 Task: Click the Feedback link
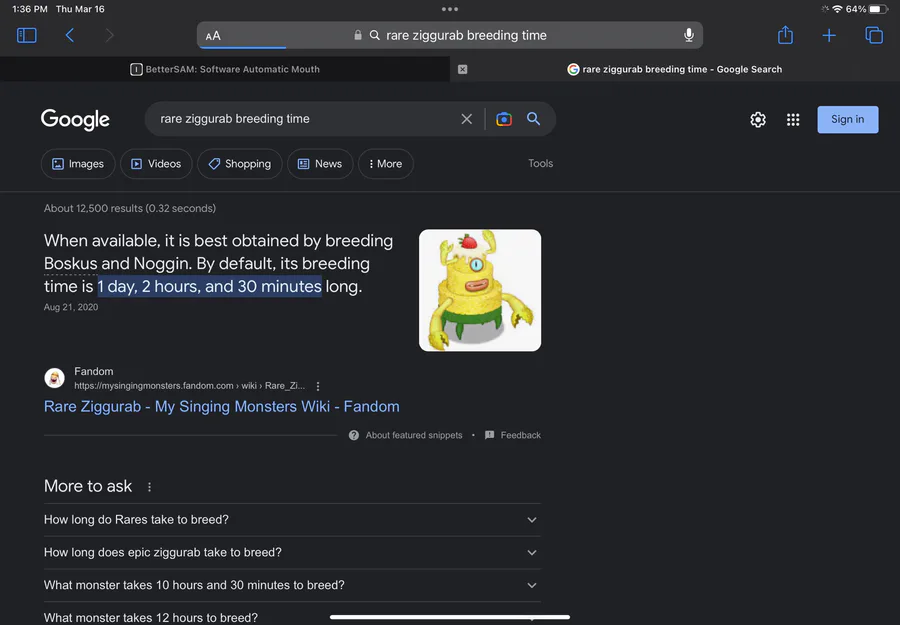point(513,435)
